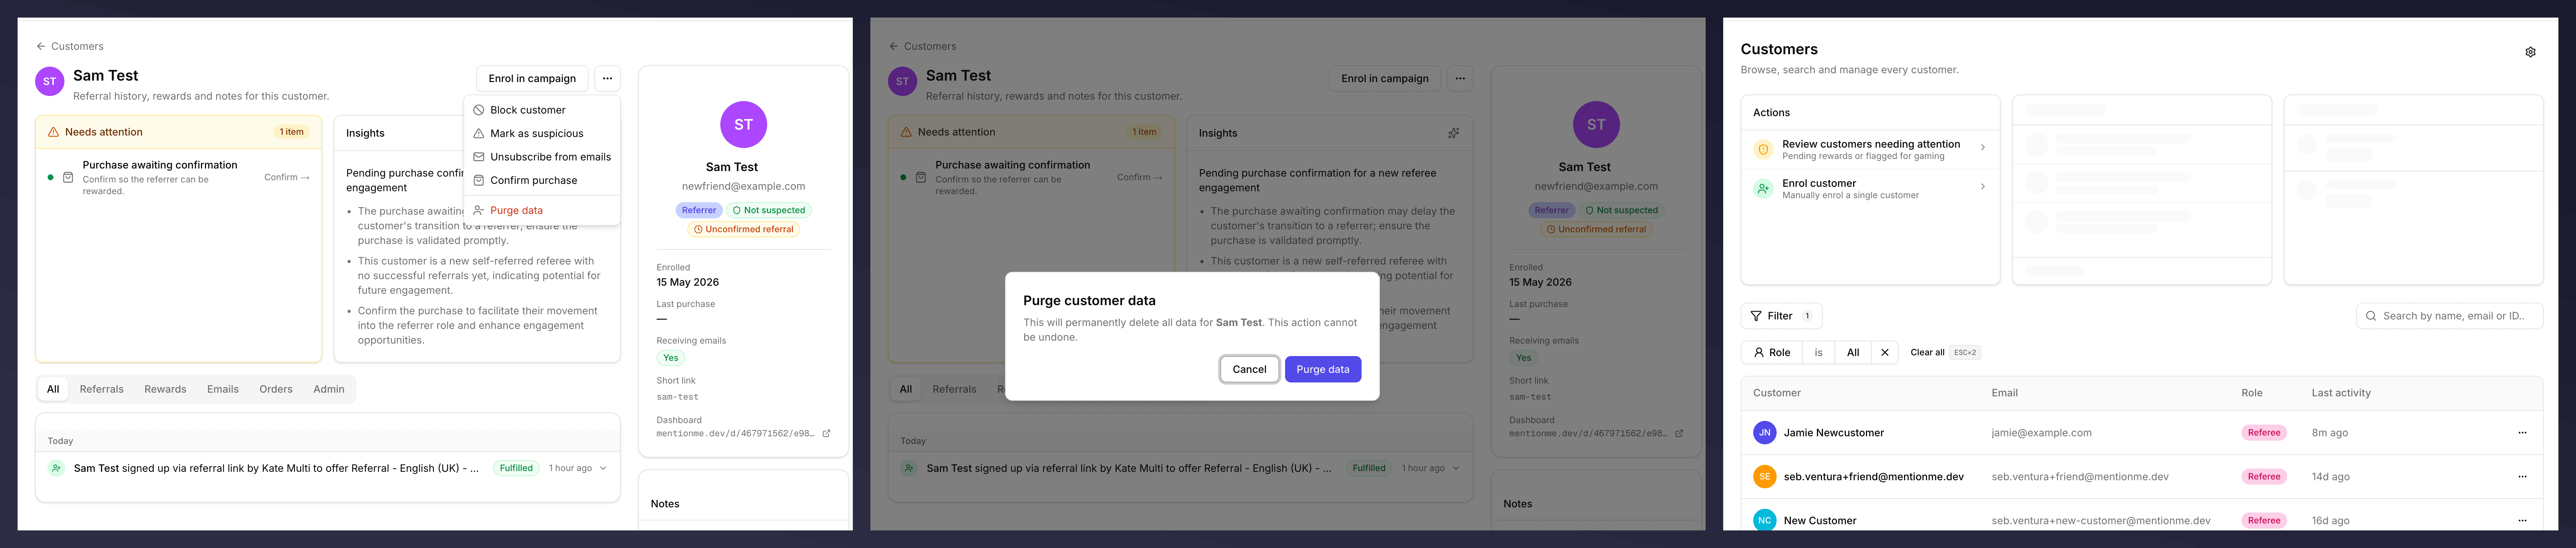The height and width of the screenshot is (548, 2576).
Task: Select the All tab in the open-menu screen
Action: pyautogui.click(x=53, y=389)
